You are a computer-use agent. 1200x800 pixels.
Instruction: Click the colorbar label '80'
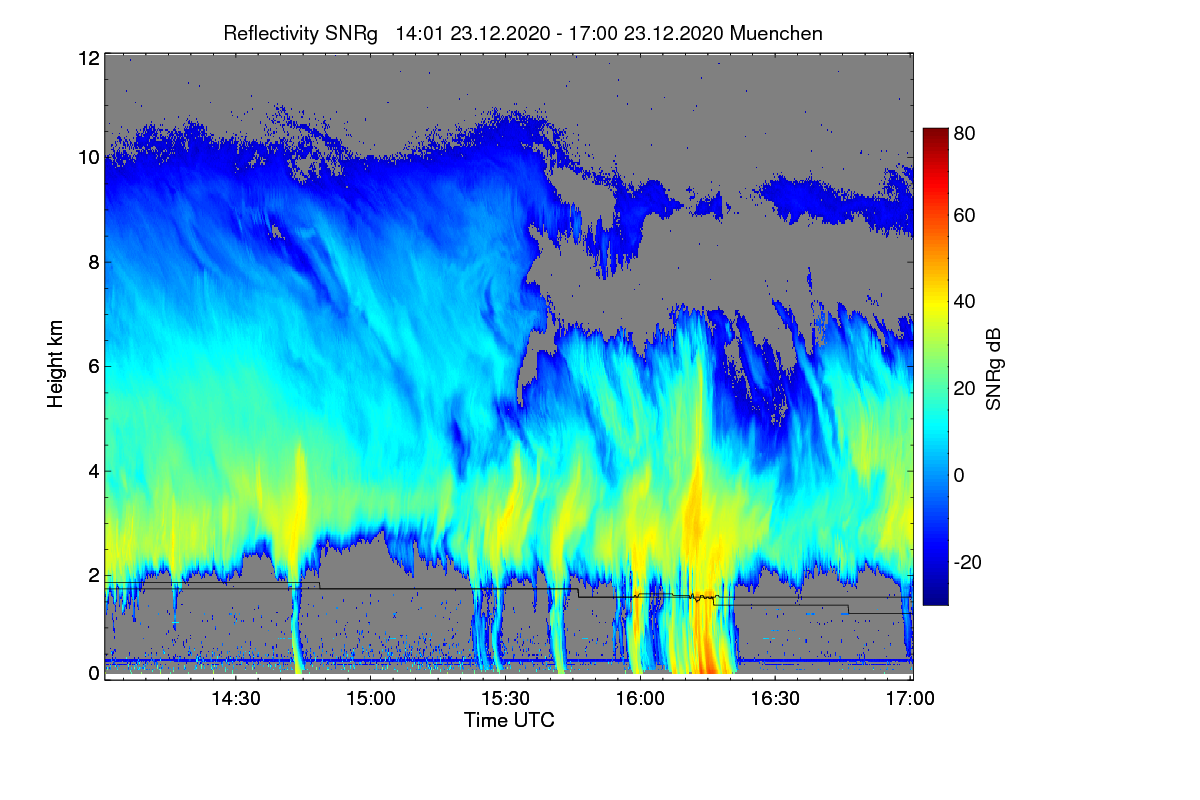[x=964, y=133]
